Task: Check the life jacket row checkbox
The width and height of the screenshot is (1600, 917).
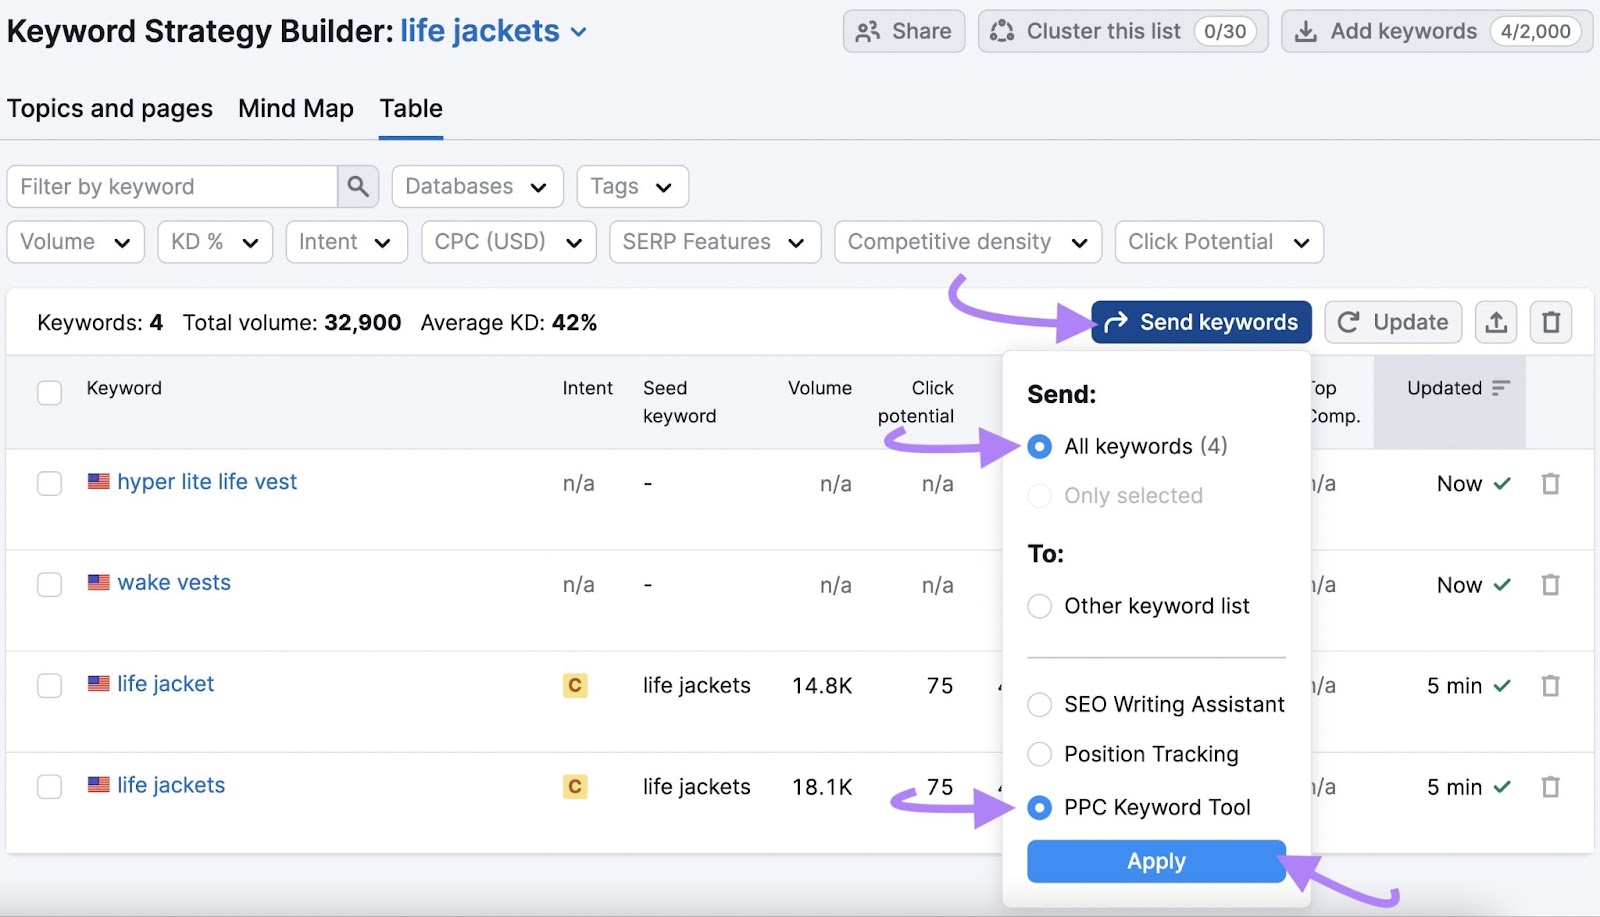Action: click(x=49, y=686)
